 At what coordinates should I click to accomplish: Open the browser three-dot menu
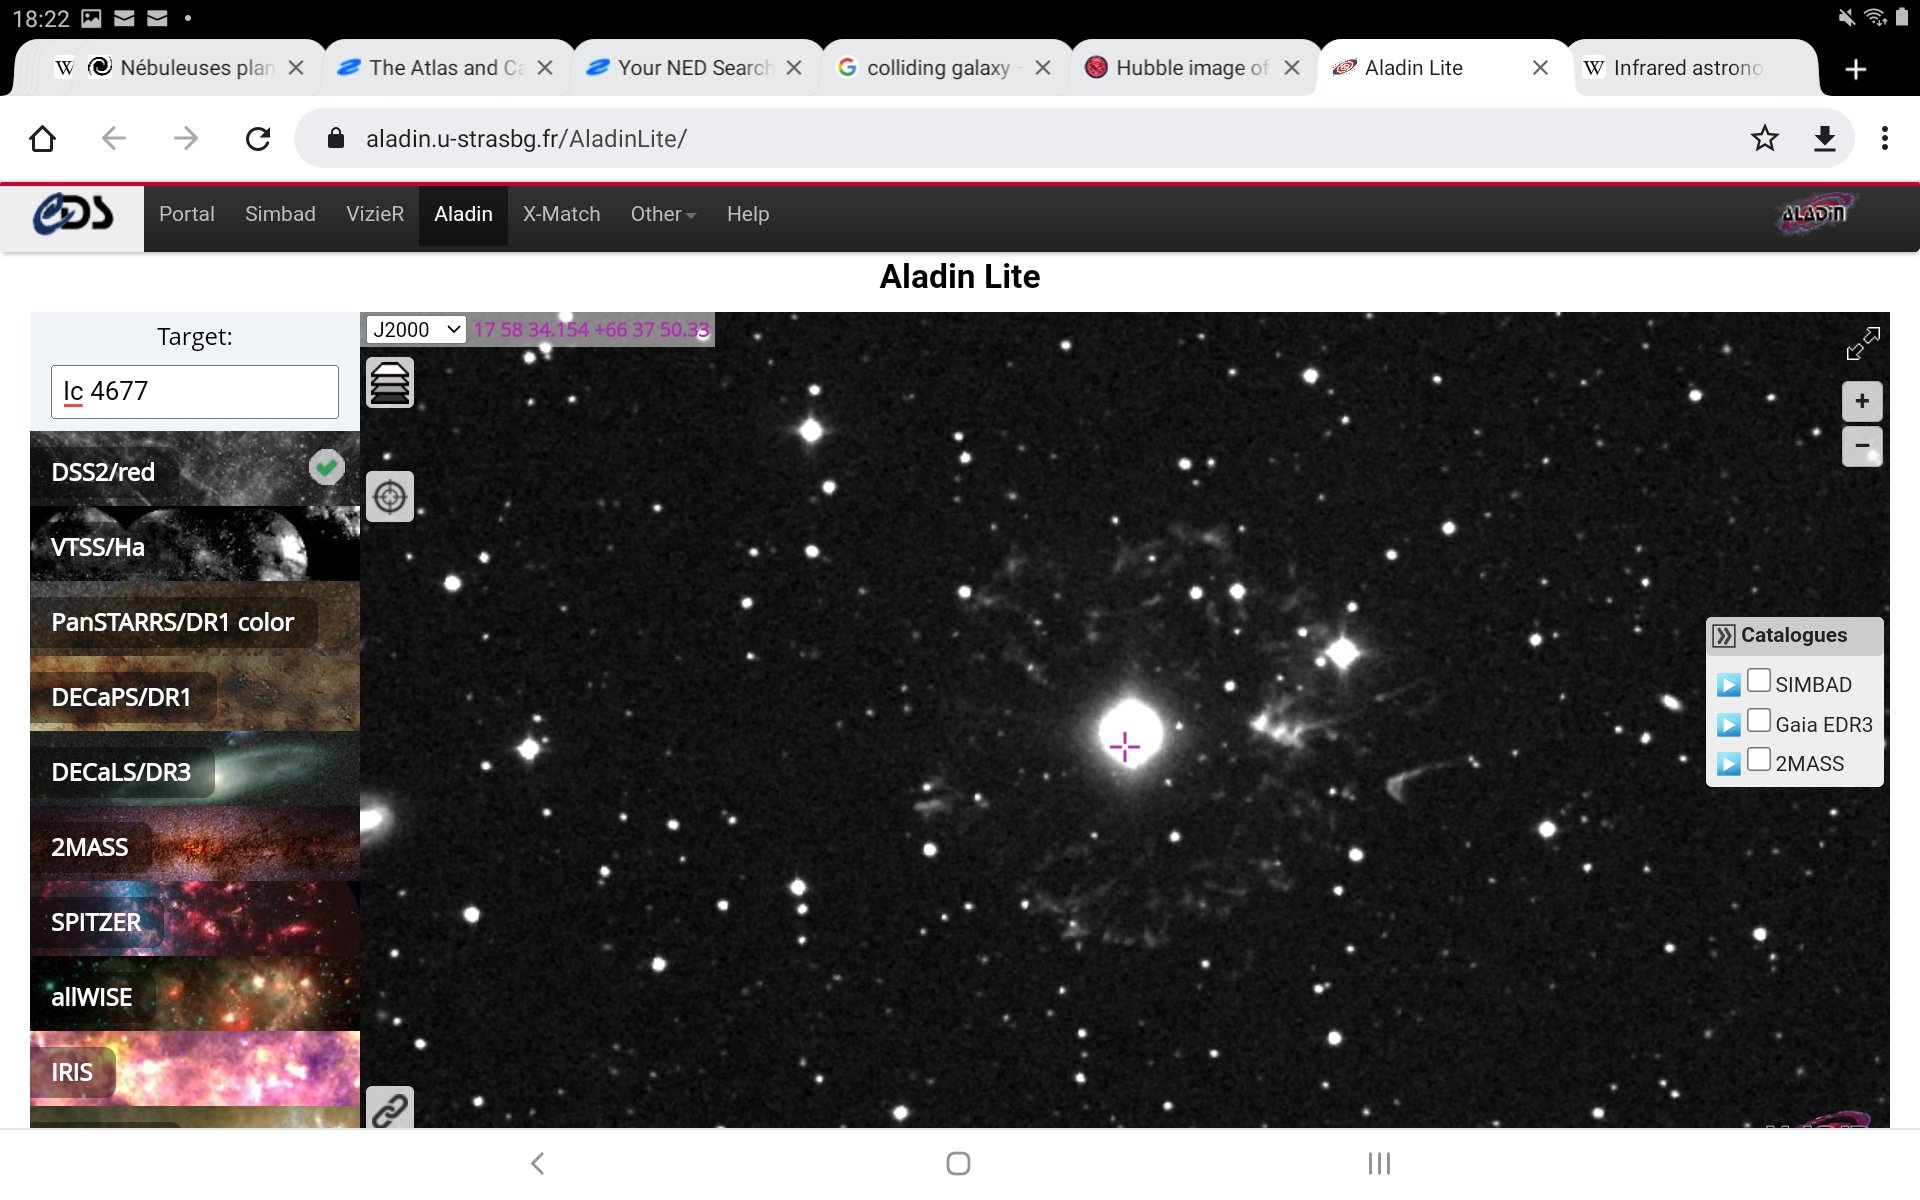1885,138
